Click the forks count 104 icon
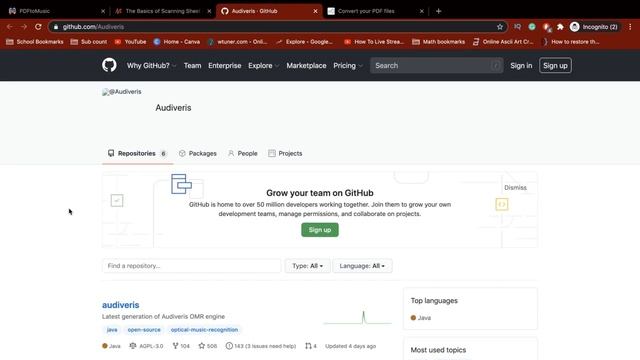The height and width of the screenshot is (360, 640). [x=176, y=346]
